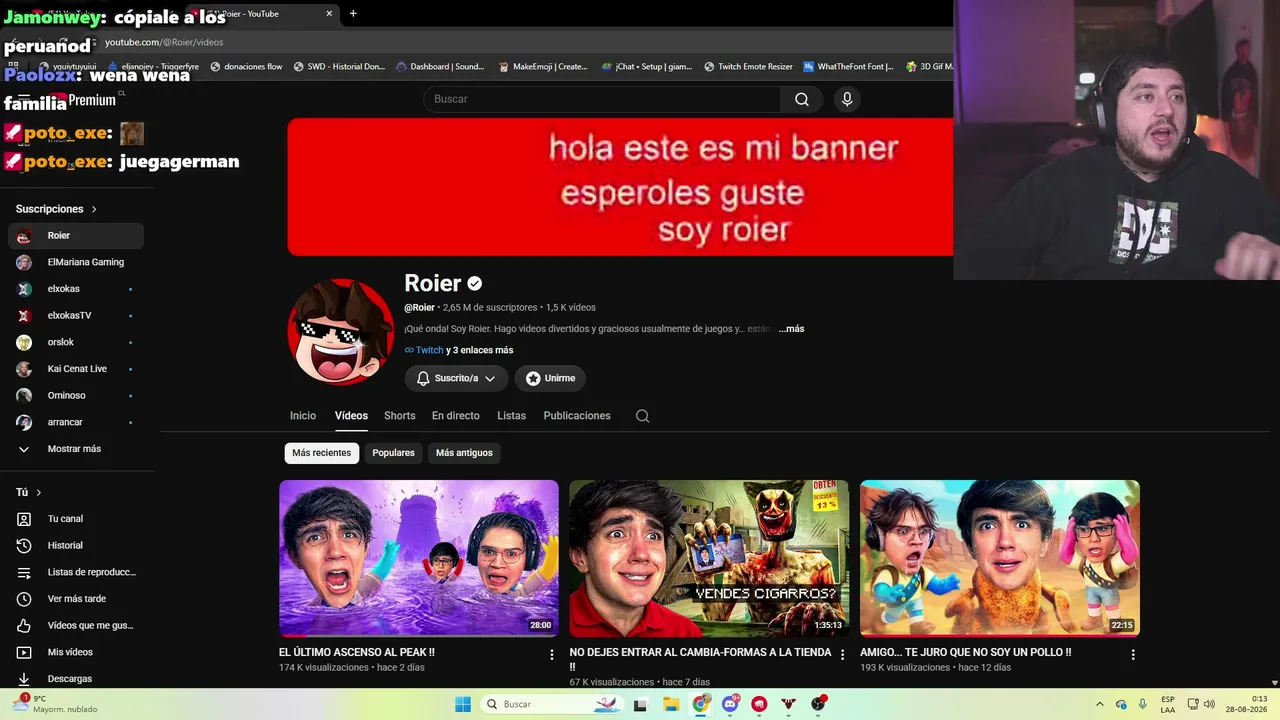Sort videos by Populares chip
The height and width of the screenshot is (720, 1280).
(x=393, y=453)
